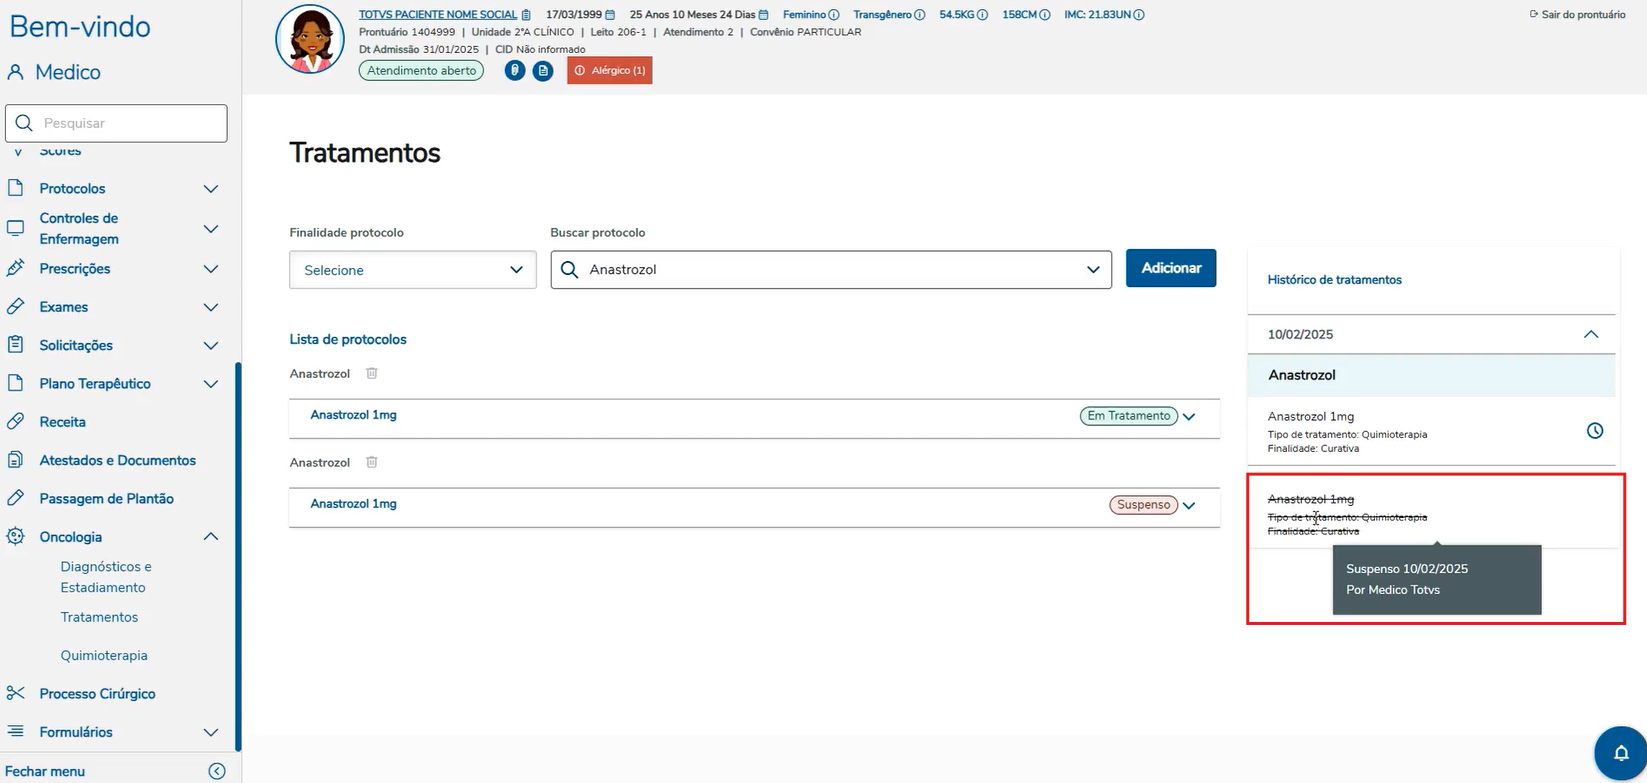Open Quimioterapia in the Oncologia submenu

[104, 656]
